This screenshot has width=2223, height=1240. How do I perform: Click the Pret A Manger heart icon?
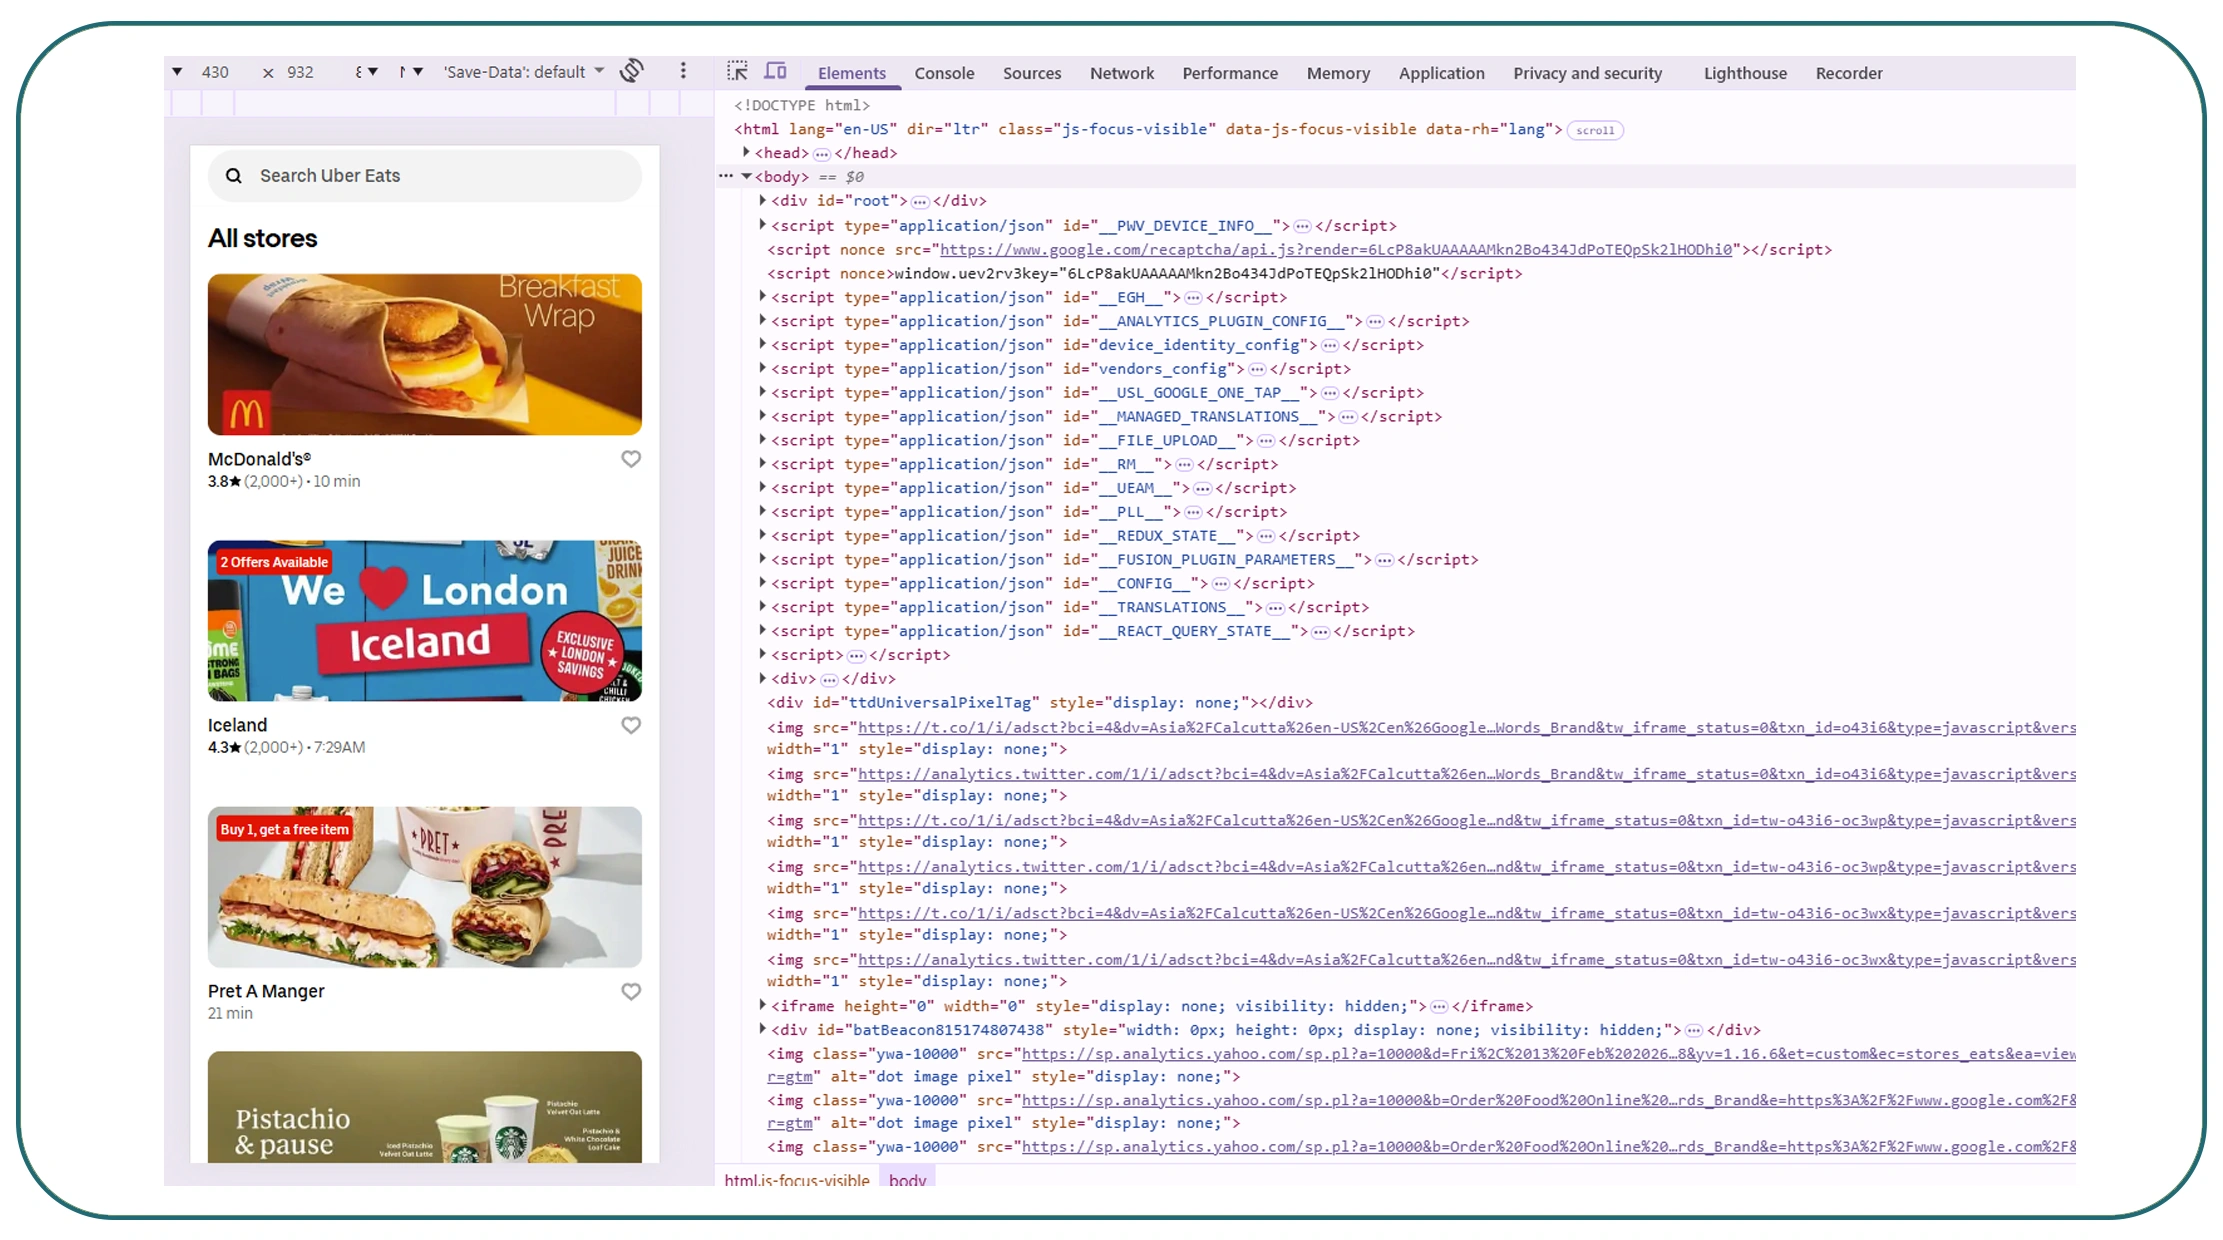(x=631, y=991)
